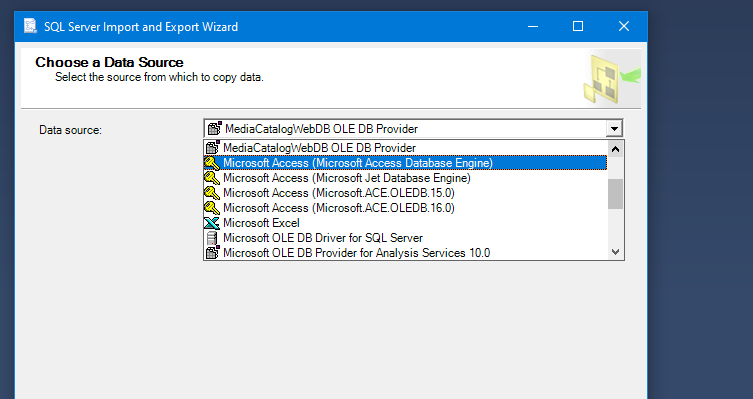Minimize the Import and Export Wizard window
Image resolution: width=753 pixels, height=399 pixels.
(533, 26)
